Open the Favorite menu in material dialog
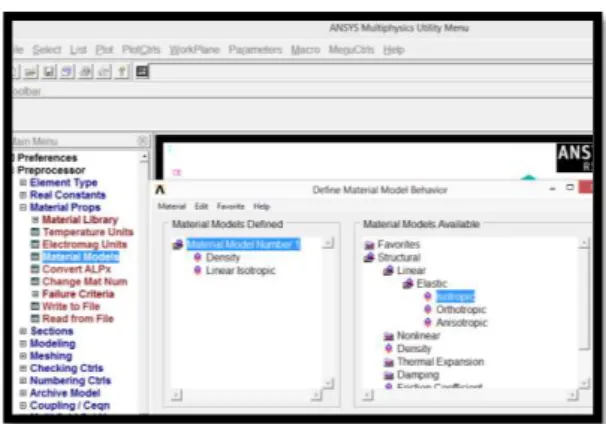Viewport: 606px width, 424px height. (x=231, y=206)
